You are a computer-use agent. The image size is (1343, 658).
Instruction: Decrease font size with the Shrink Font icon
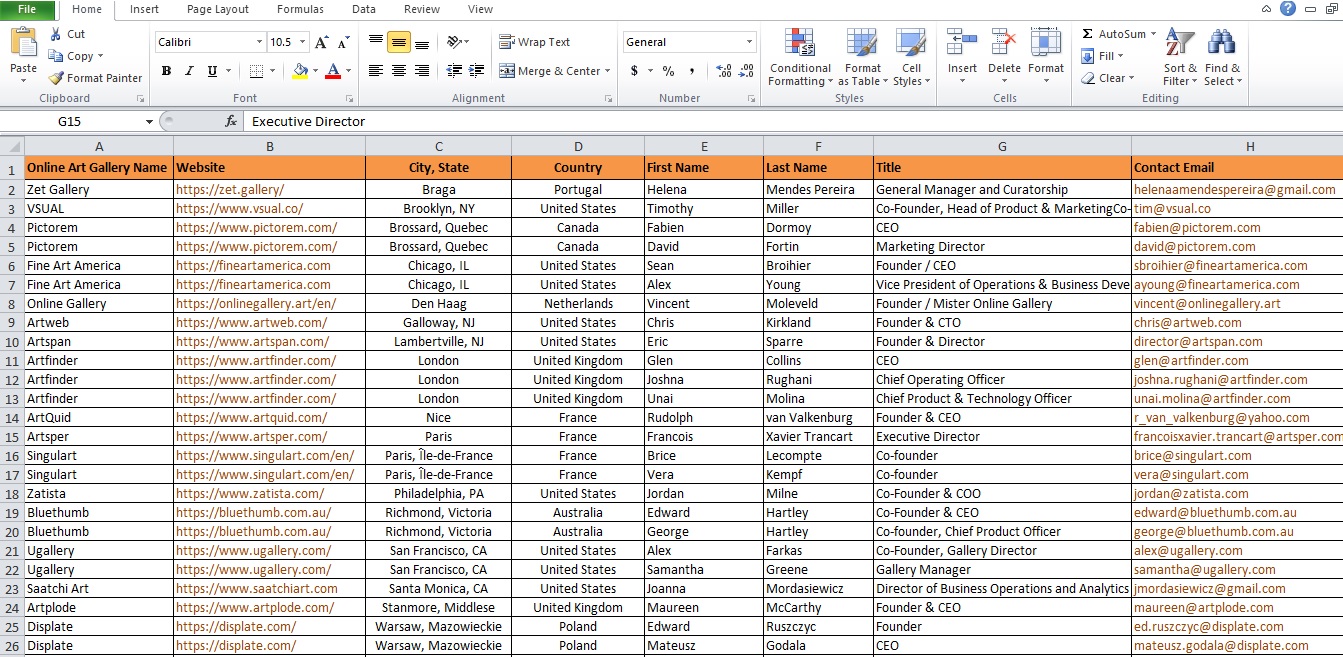[x=343, y=42]
